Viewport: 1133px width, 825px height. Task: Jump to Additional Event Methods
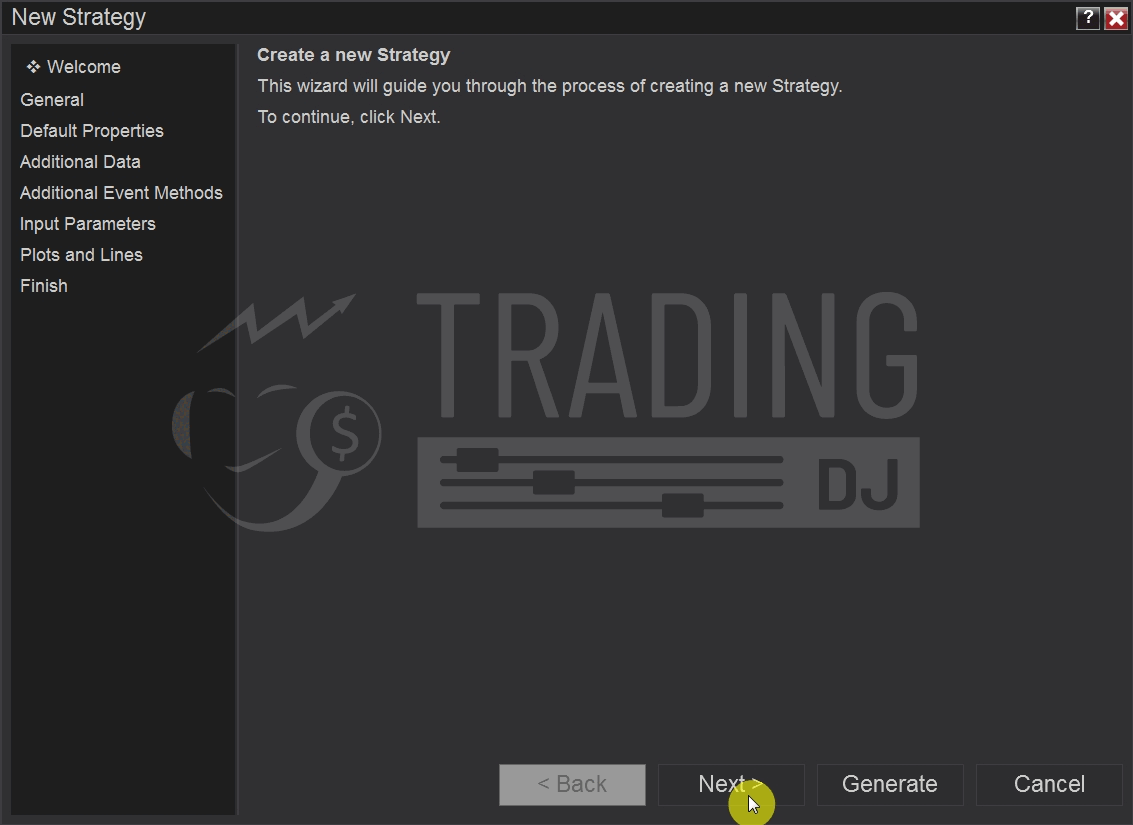121,193
